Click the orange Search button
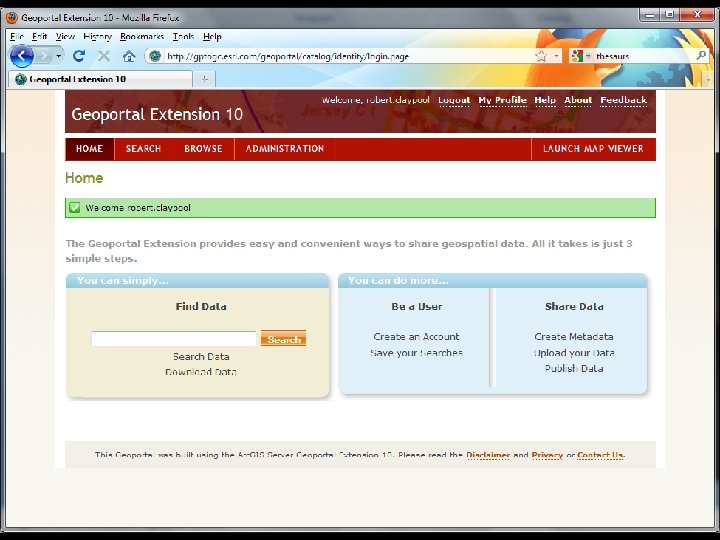 (x=283, y=339)
